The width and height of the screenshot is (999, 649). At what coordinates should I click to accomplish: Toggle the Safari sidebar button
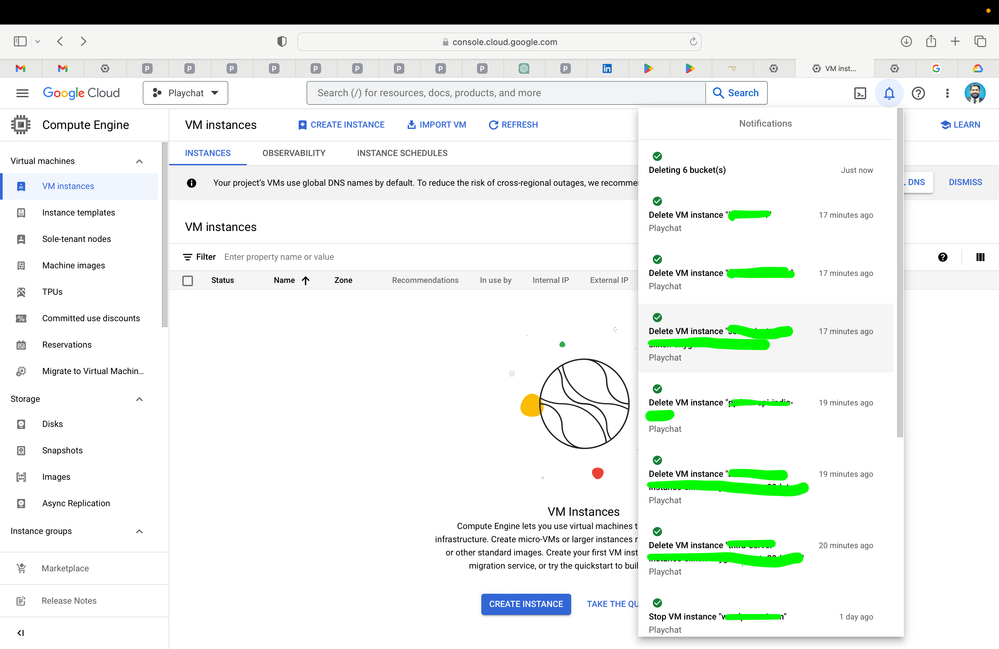click(x=20, y=41)
